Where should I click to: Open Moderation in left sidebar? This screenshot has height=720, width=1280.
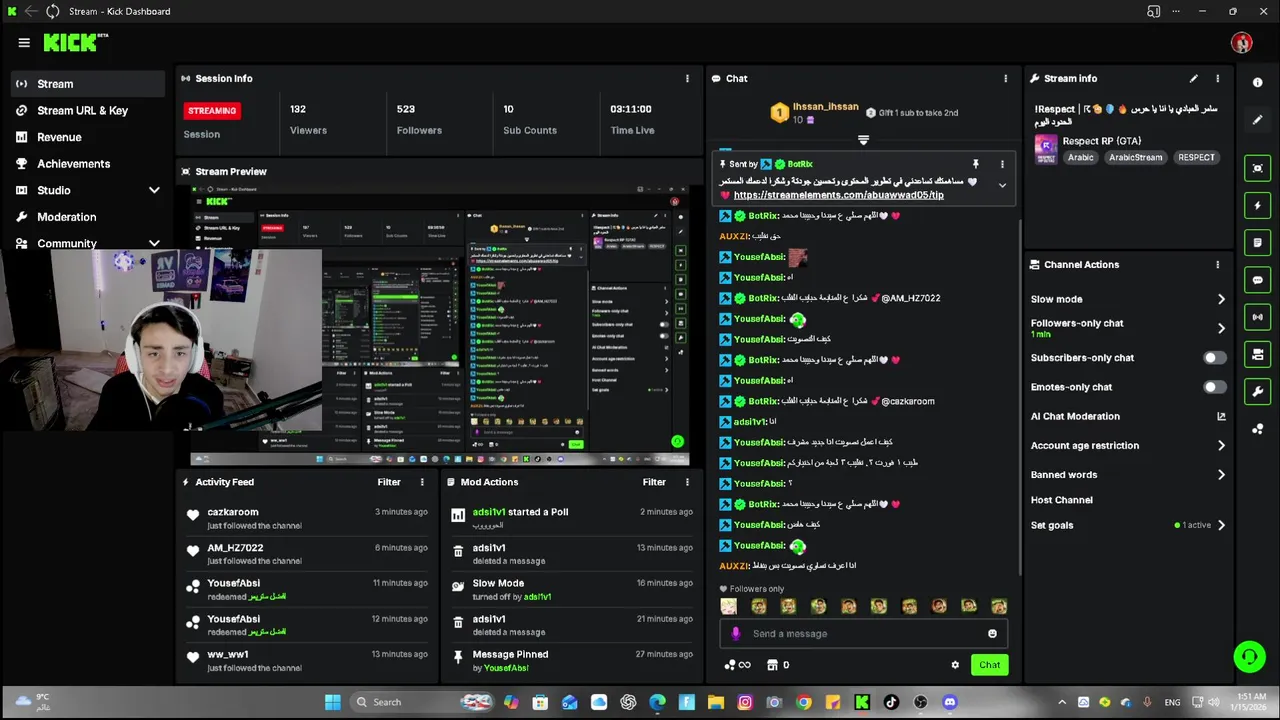[88, 217]
